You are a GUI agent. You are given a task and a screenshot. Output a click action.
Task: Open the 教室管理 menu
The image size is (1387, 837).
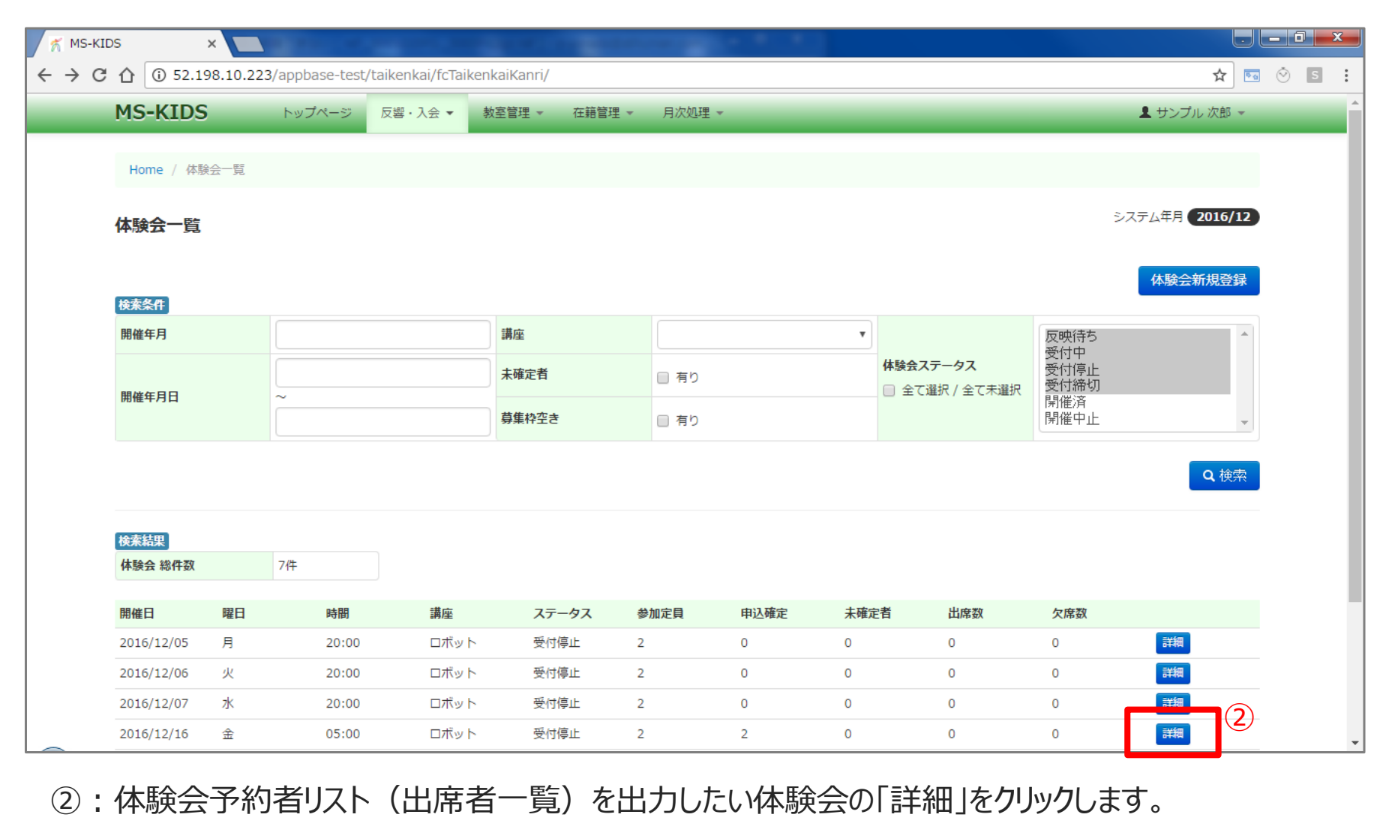coord(513,113)
